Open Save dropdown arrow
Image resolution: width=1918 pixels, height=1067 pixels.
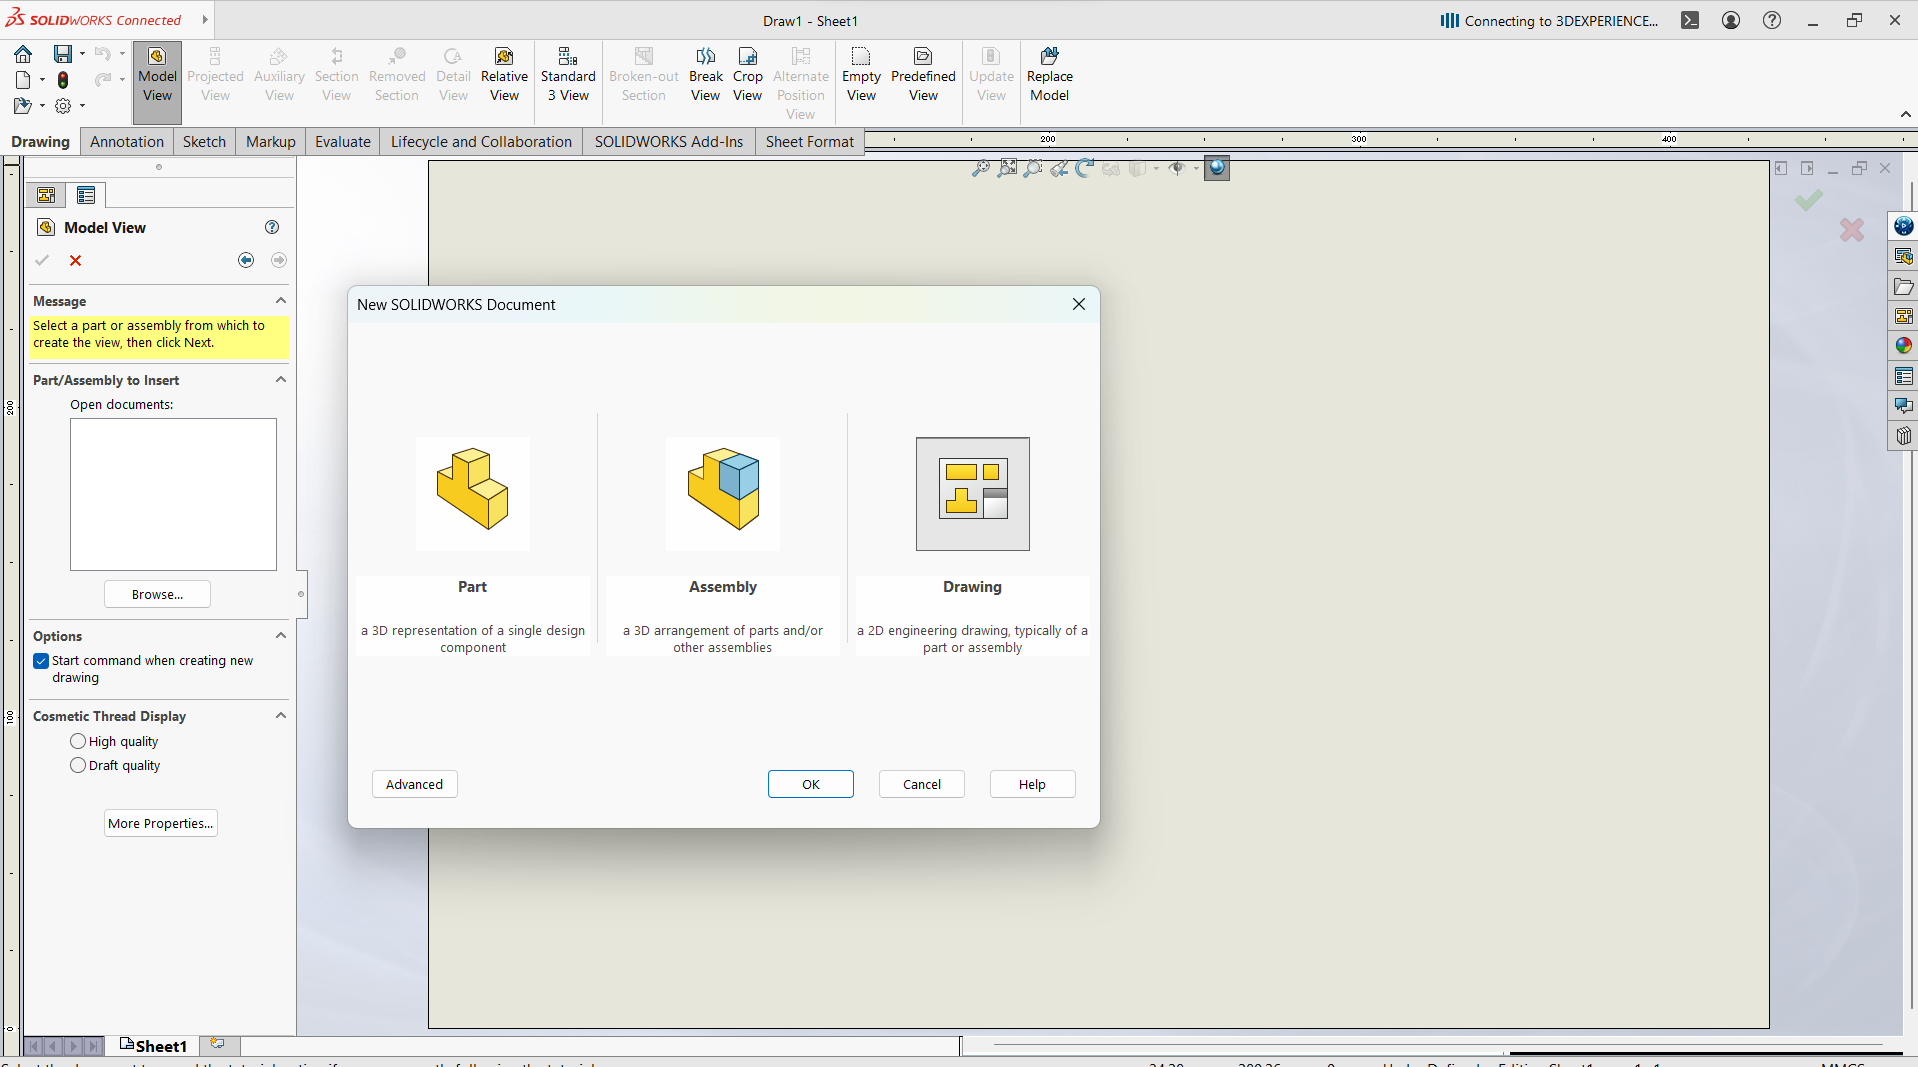[x=82, y=54]
